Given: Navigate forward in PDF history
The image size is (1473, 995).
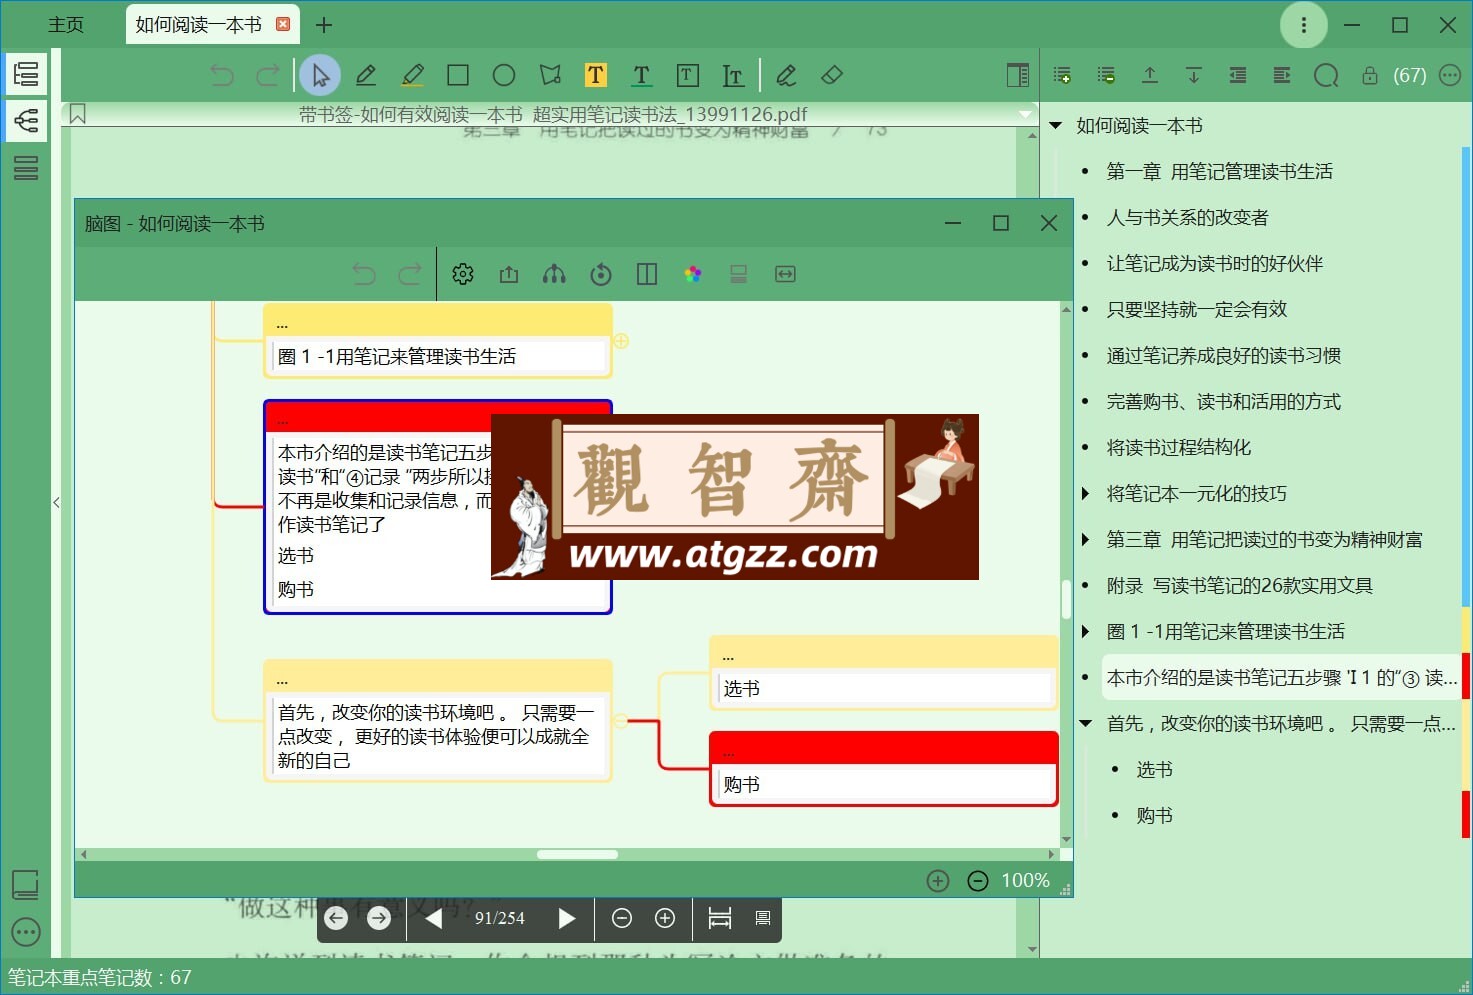Looking at the screenshot, I should click(379, 918).
